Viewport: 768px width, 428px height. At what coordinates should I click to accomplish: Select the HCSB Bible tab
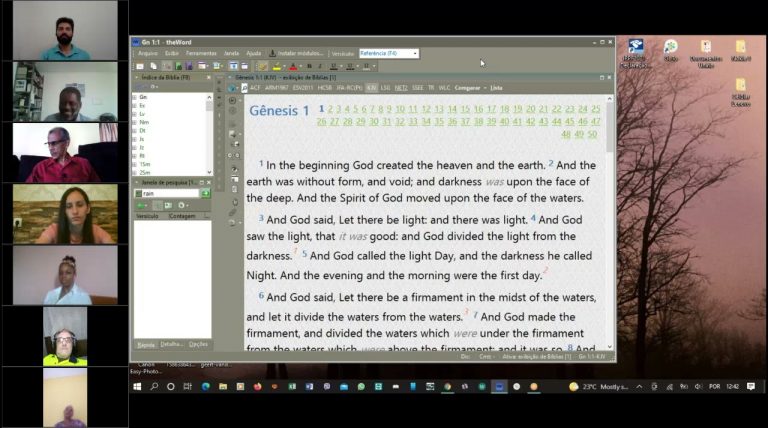click(325, 88)
